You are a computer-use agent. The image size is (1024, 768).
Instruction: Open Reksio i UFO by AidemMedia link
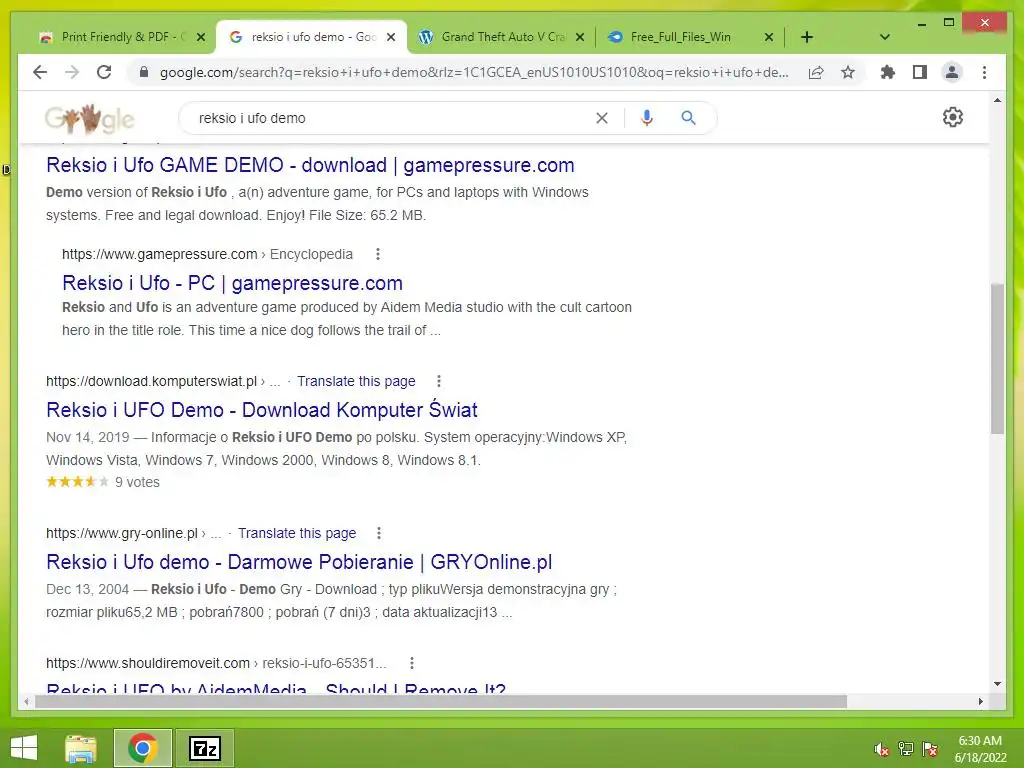click(x=276, y=688)
